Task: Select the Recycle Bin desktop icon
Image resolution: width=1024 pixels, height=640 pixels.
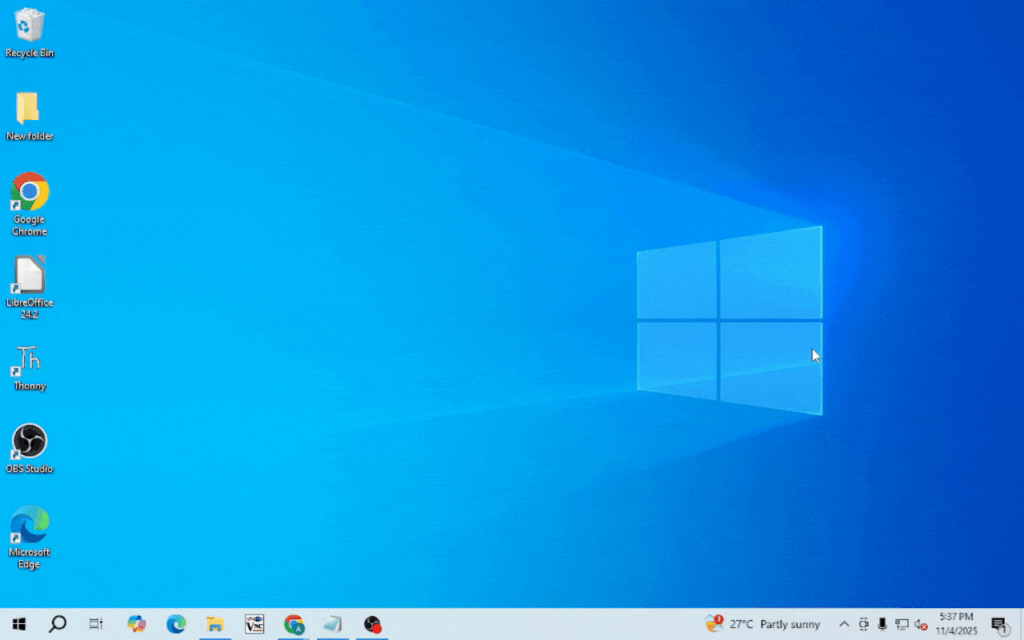Action: tap(29, 26)
